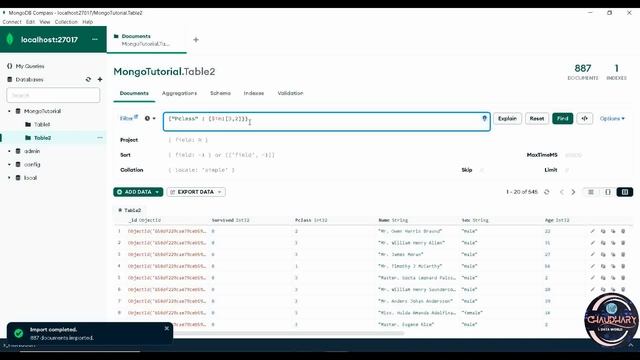Go to next page of documents
This screenshot has height=360, width=640.
573,192
